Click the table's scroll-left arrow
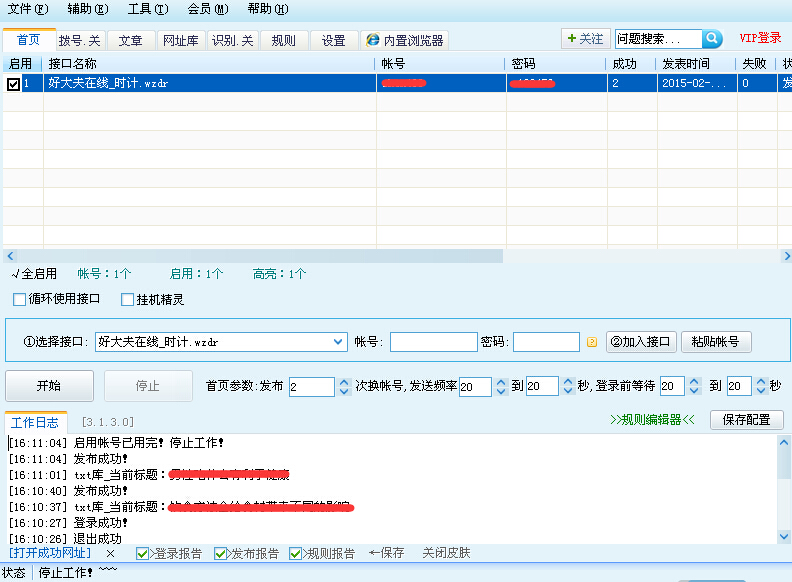Viewport: 792px width, 582px height. click(x=10, y=256)
